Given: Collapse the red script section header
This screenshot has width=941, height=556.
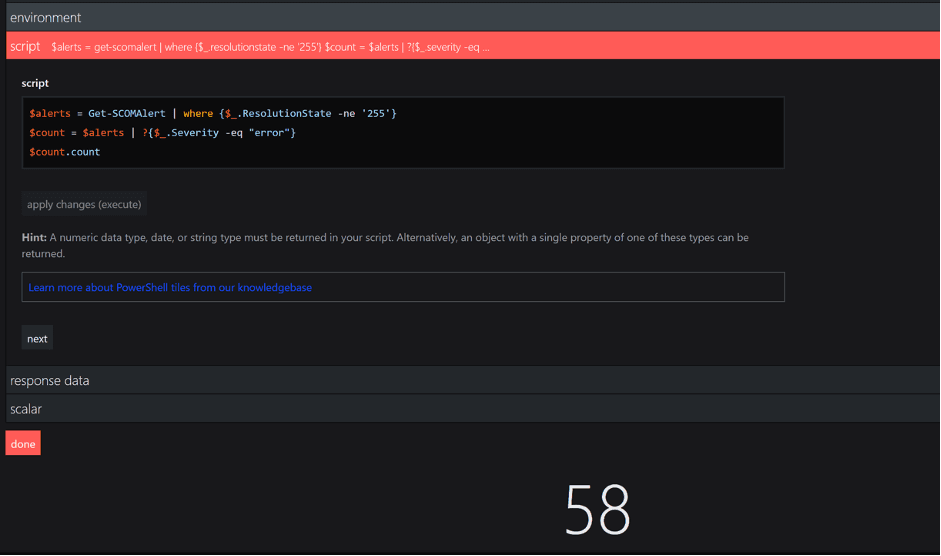Looking at the screenshot, I should point(25,46).
